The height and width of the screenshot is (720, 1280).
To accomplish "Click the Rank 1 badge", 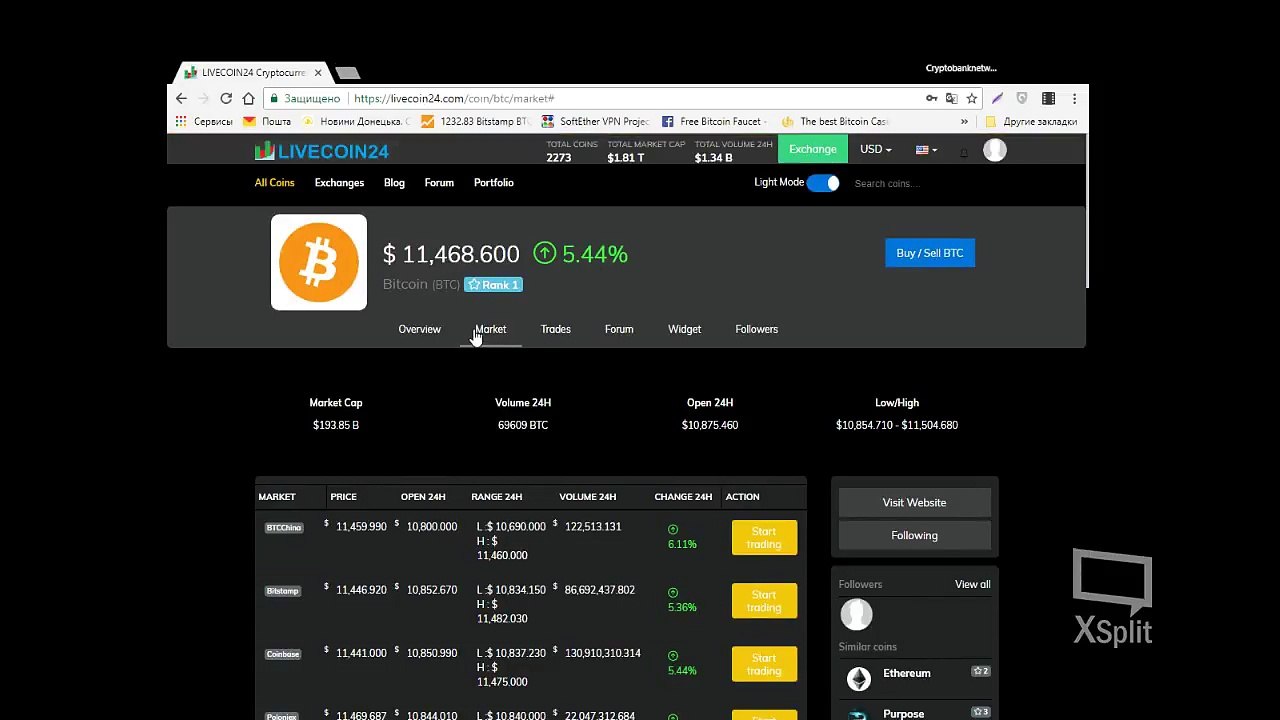I will tap(493, 285).
